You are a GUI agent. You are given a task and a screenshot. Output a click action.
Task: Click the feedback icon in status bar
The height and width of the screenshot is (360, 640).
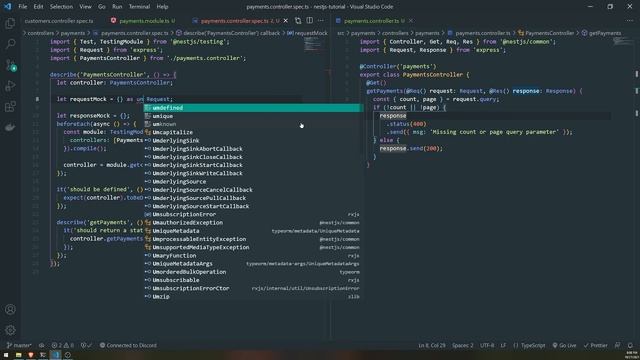(618, 345)
